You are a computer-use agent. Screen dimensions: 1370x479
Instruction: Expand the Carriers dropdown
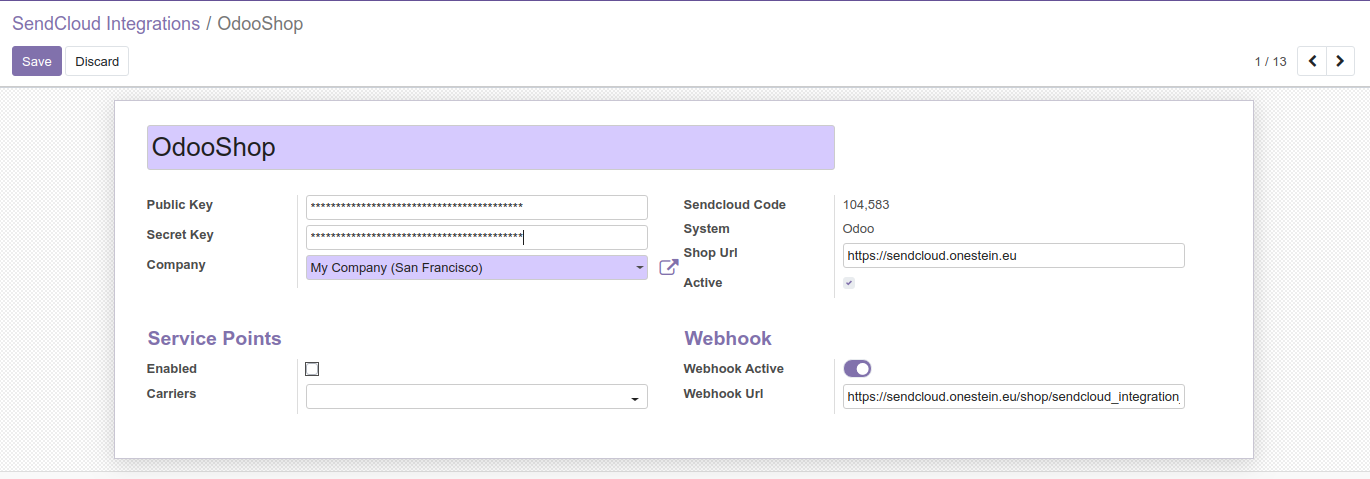pyautogui.click(x=477, y=397)
